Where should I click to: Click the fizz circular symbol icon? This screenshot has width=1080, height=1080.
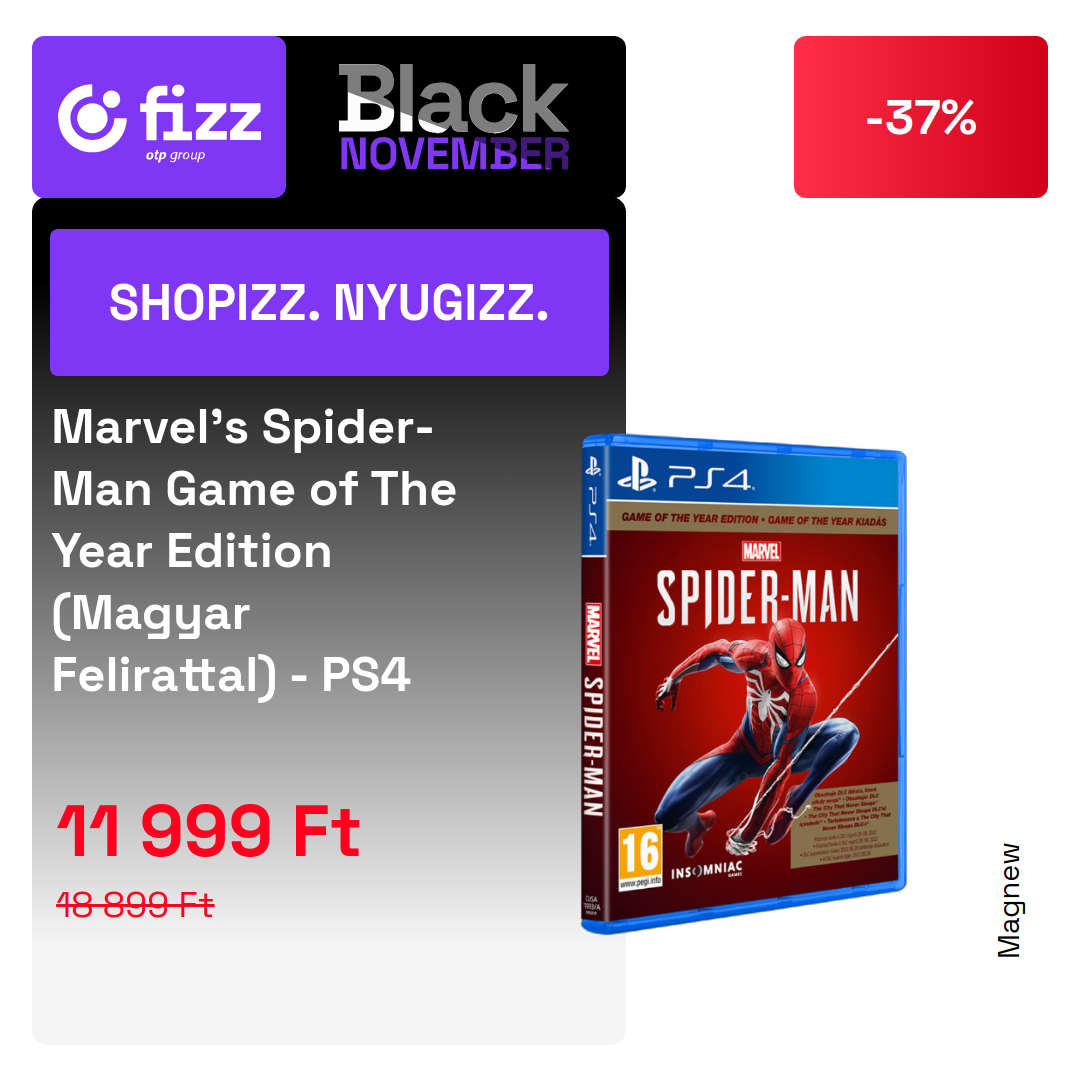92,118
